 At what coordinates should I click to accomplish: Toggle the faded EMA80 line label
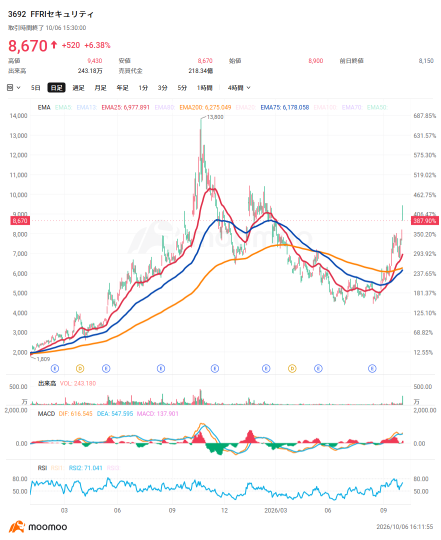165,107
